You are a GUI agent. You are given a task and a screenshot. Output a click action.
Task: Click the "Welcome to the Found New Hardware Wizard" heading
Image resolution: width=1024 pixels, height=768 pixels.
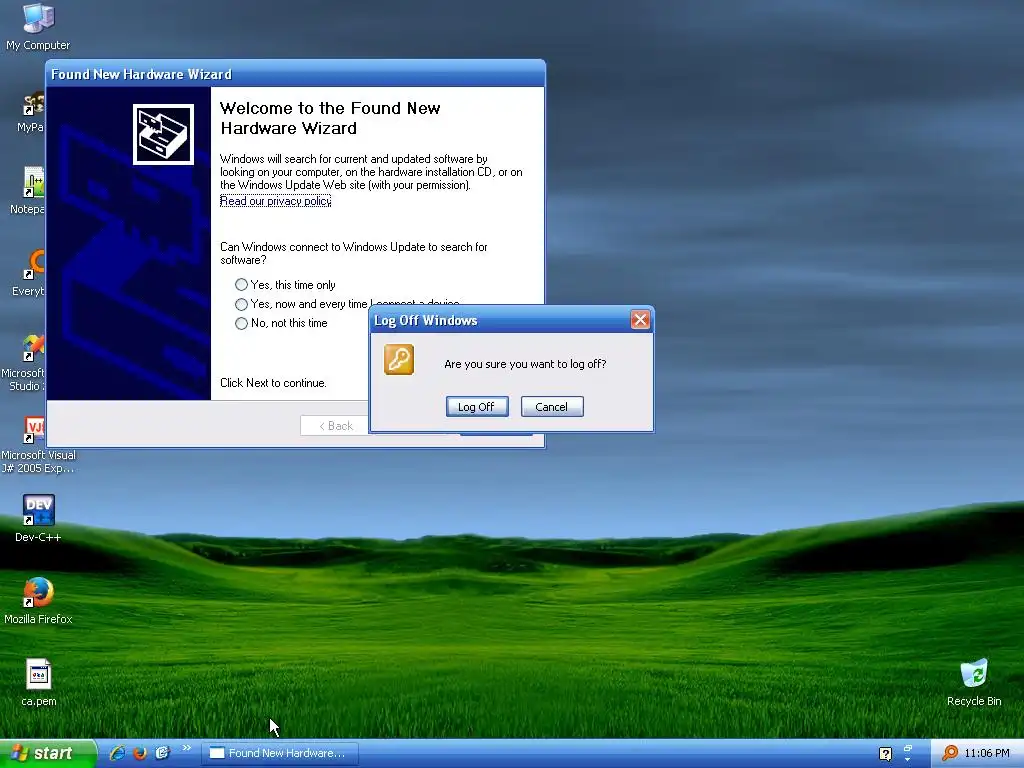pos(330,118)
